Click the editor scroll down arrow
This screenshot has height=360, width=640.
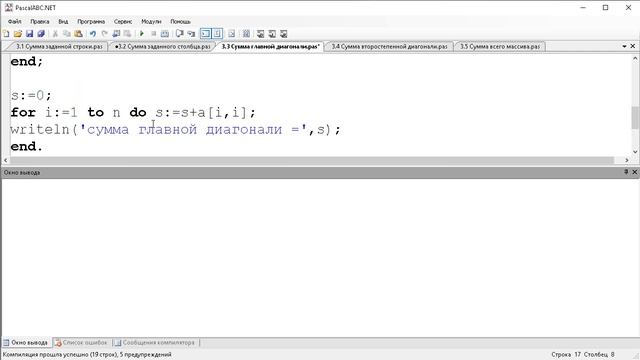click(x=635, y=152)
